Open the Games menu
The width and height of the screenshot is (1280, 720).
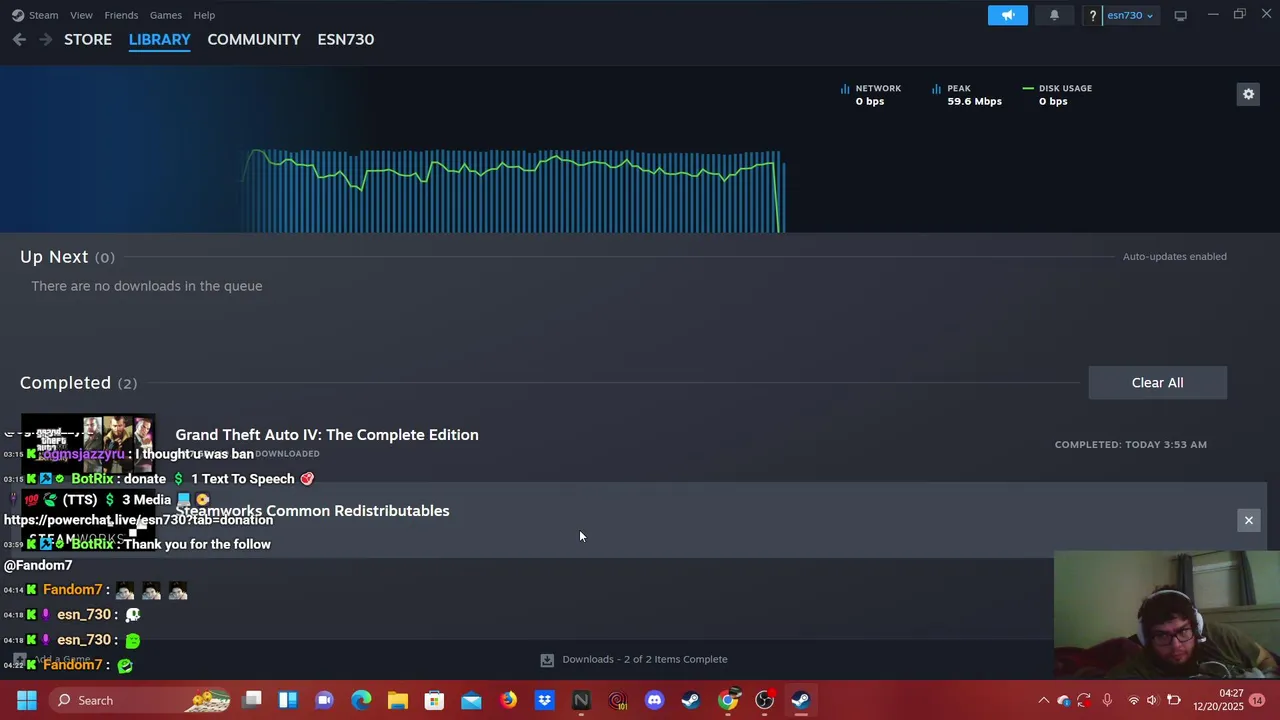165,15
